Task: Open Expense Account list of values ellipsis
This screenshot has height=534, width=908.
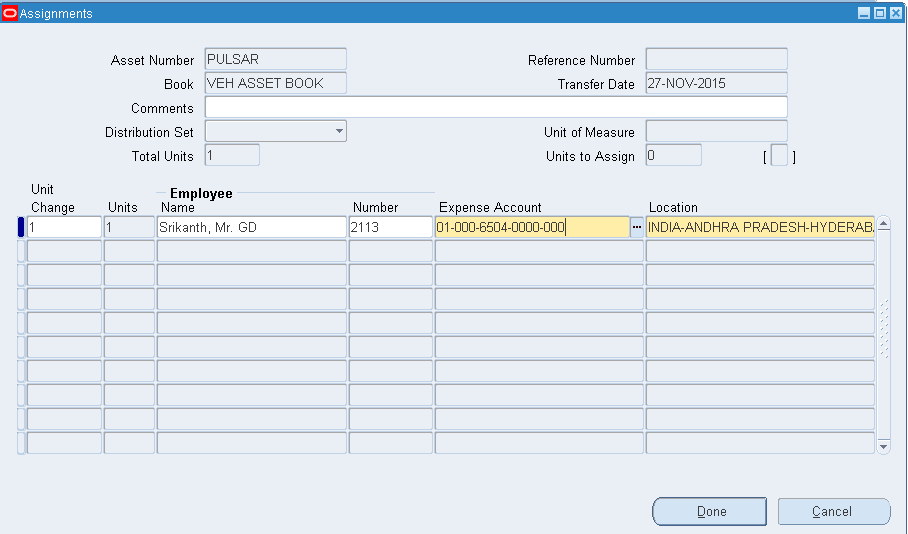Action: click(x=636, y=228)
